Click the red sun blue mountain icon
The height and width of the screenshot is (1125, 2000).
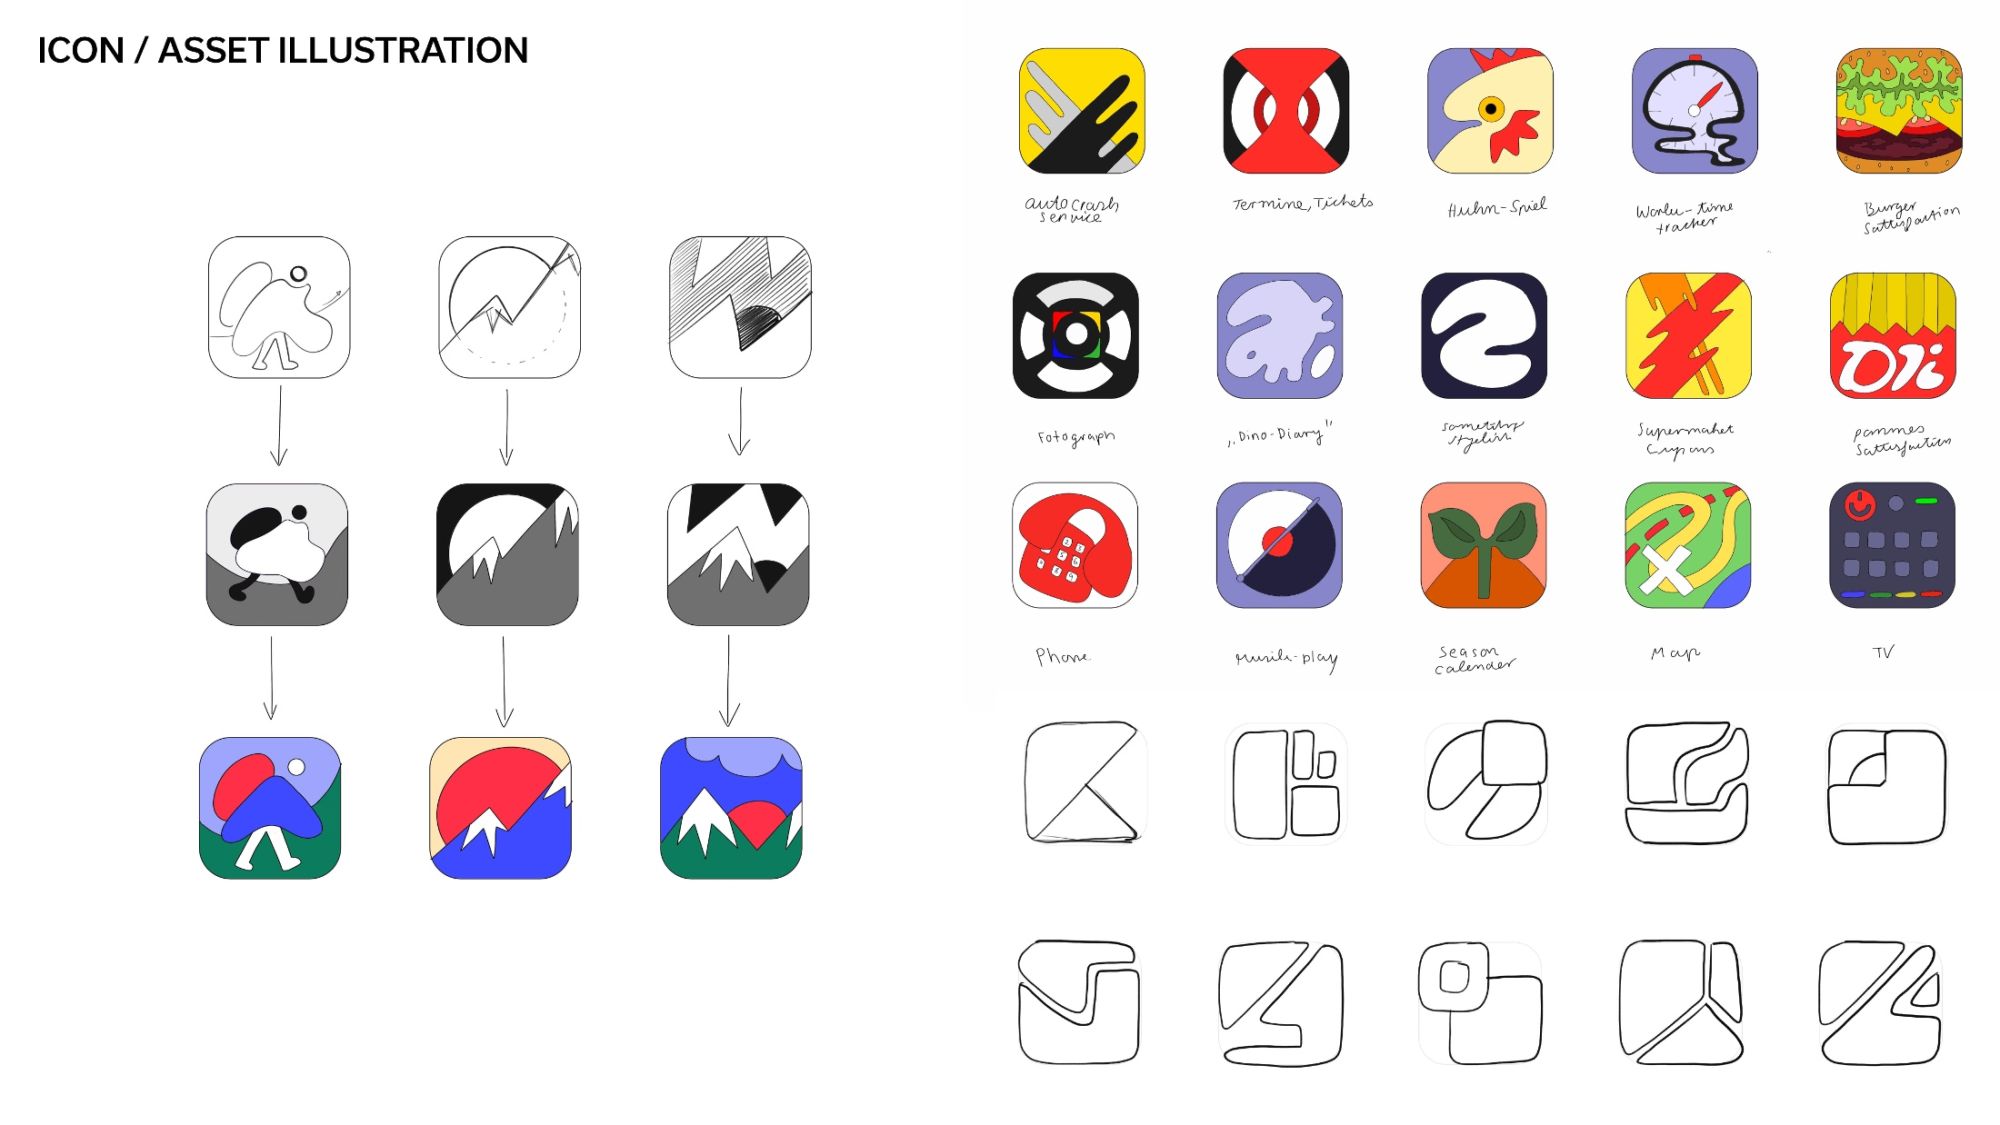click(x=501, y=808)
